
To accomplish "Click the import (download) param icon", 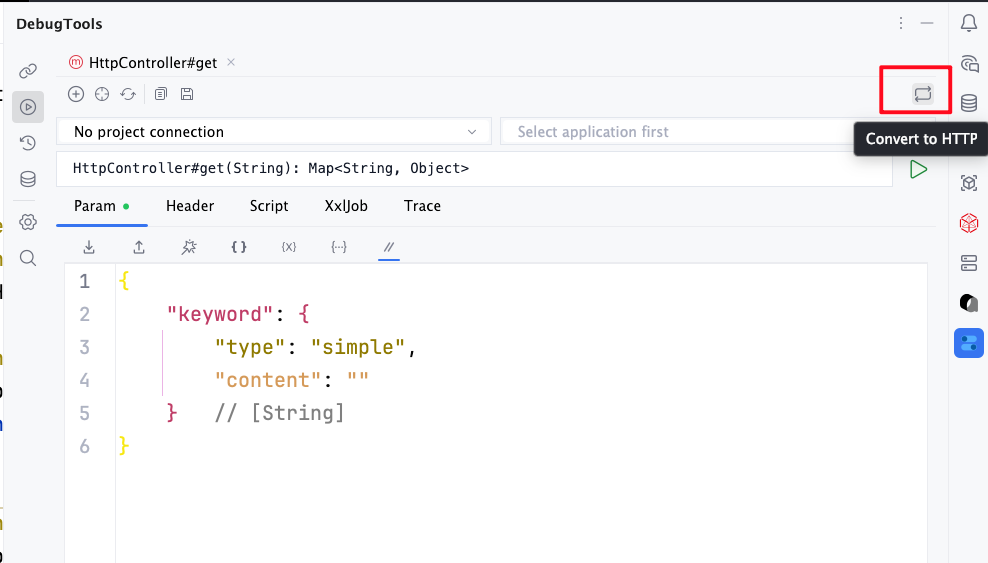I will pyautogui.click(x=89, y=247).
